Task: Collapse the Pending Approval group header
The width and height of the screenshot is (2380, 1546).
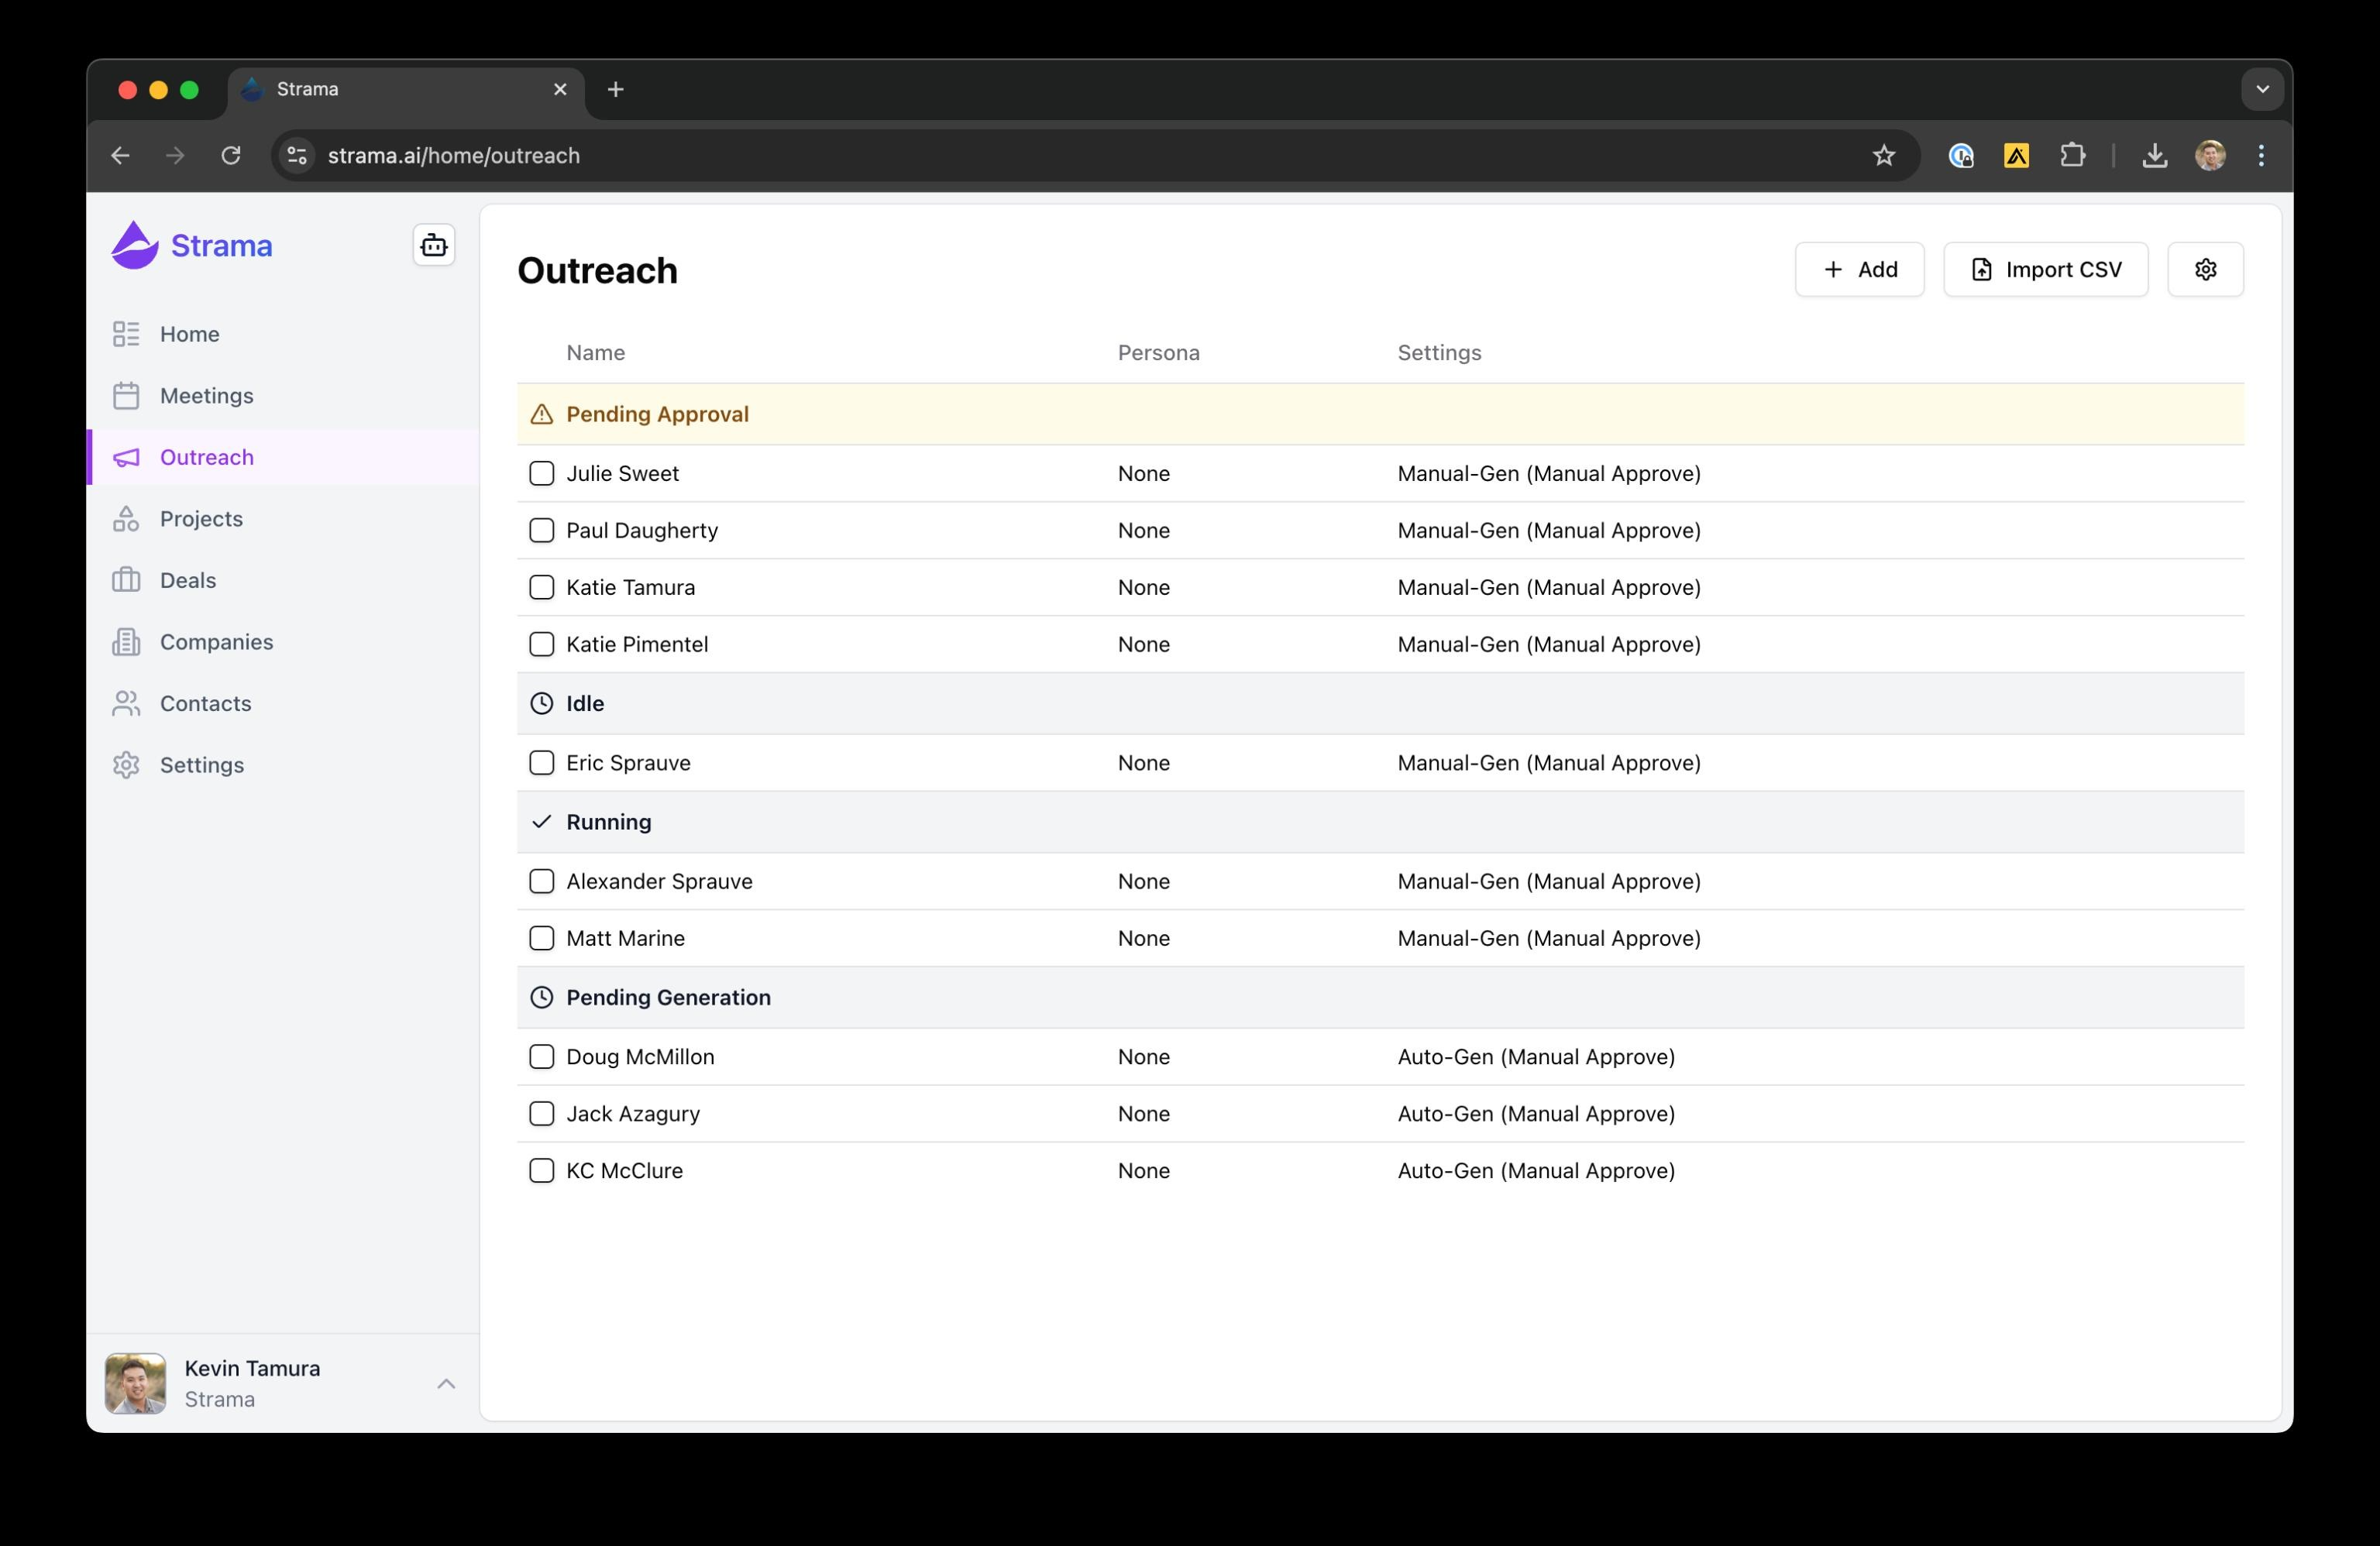Action: click(1380, 414)
